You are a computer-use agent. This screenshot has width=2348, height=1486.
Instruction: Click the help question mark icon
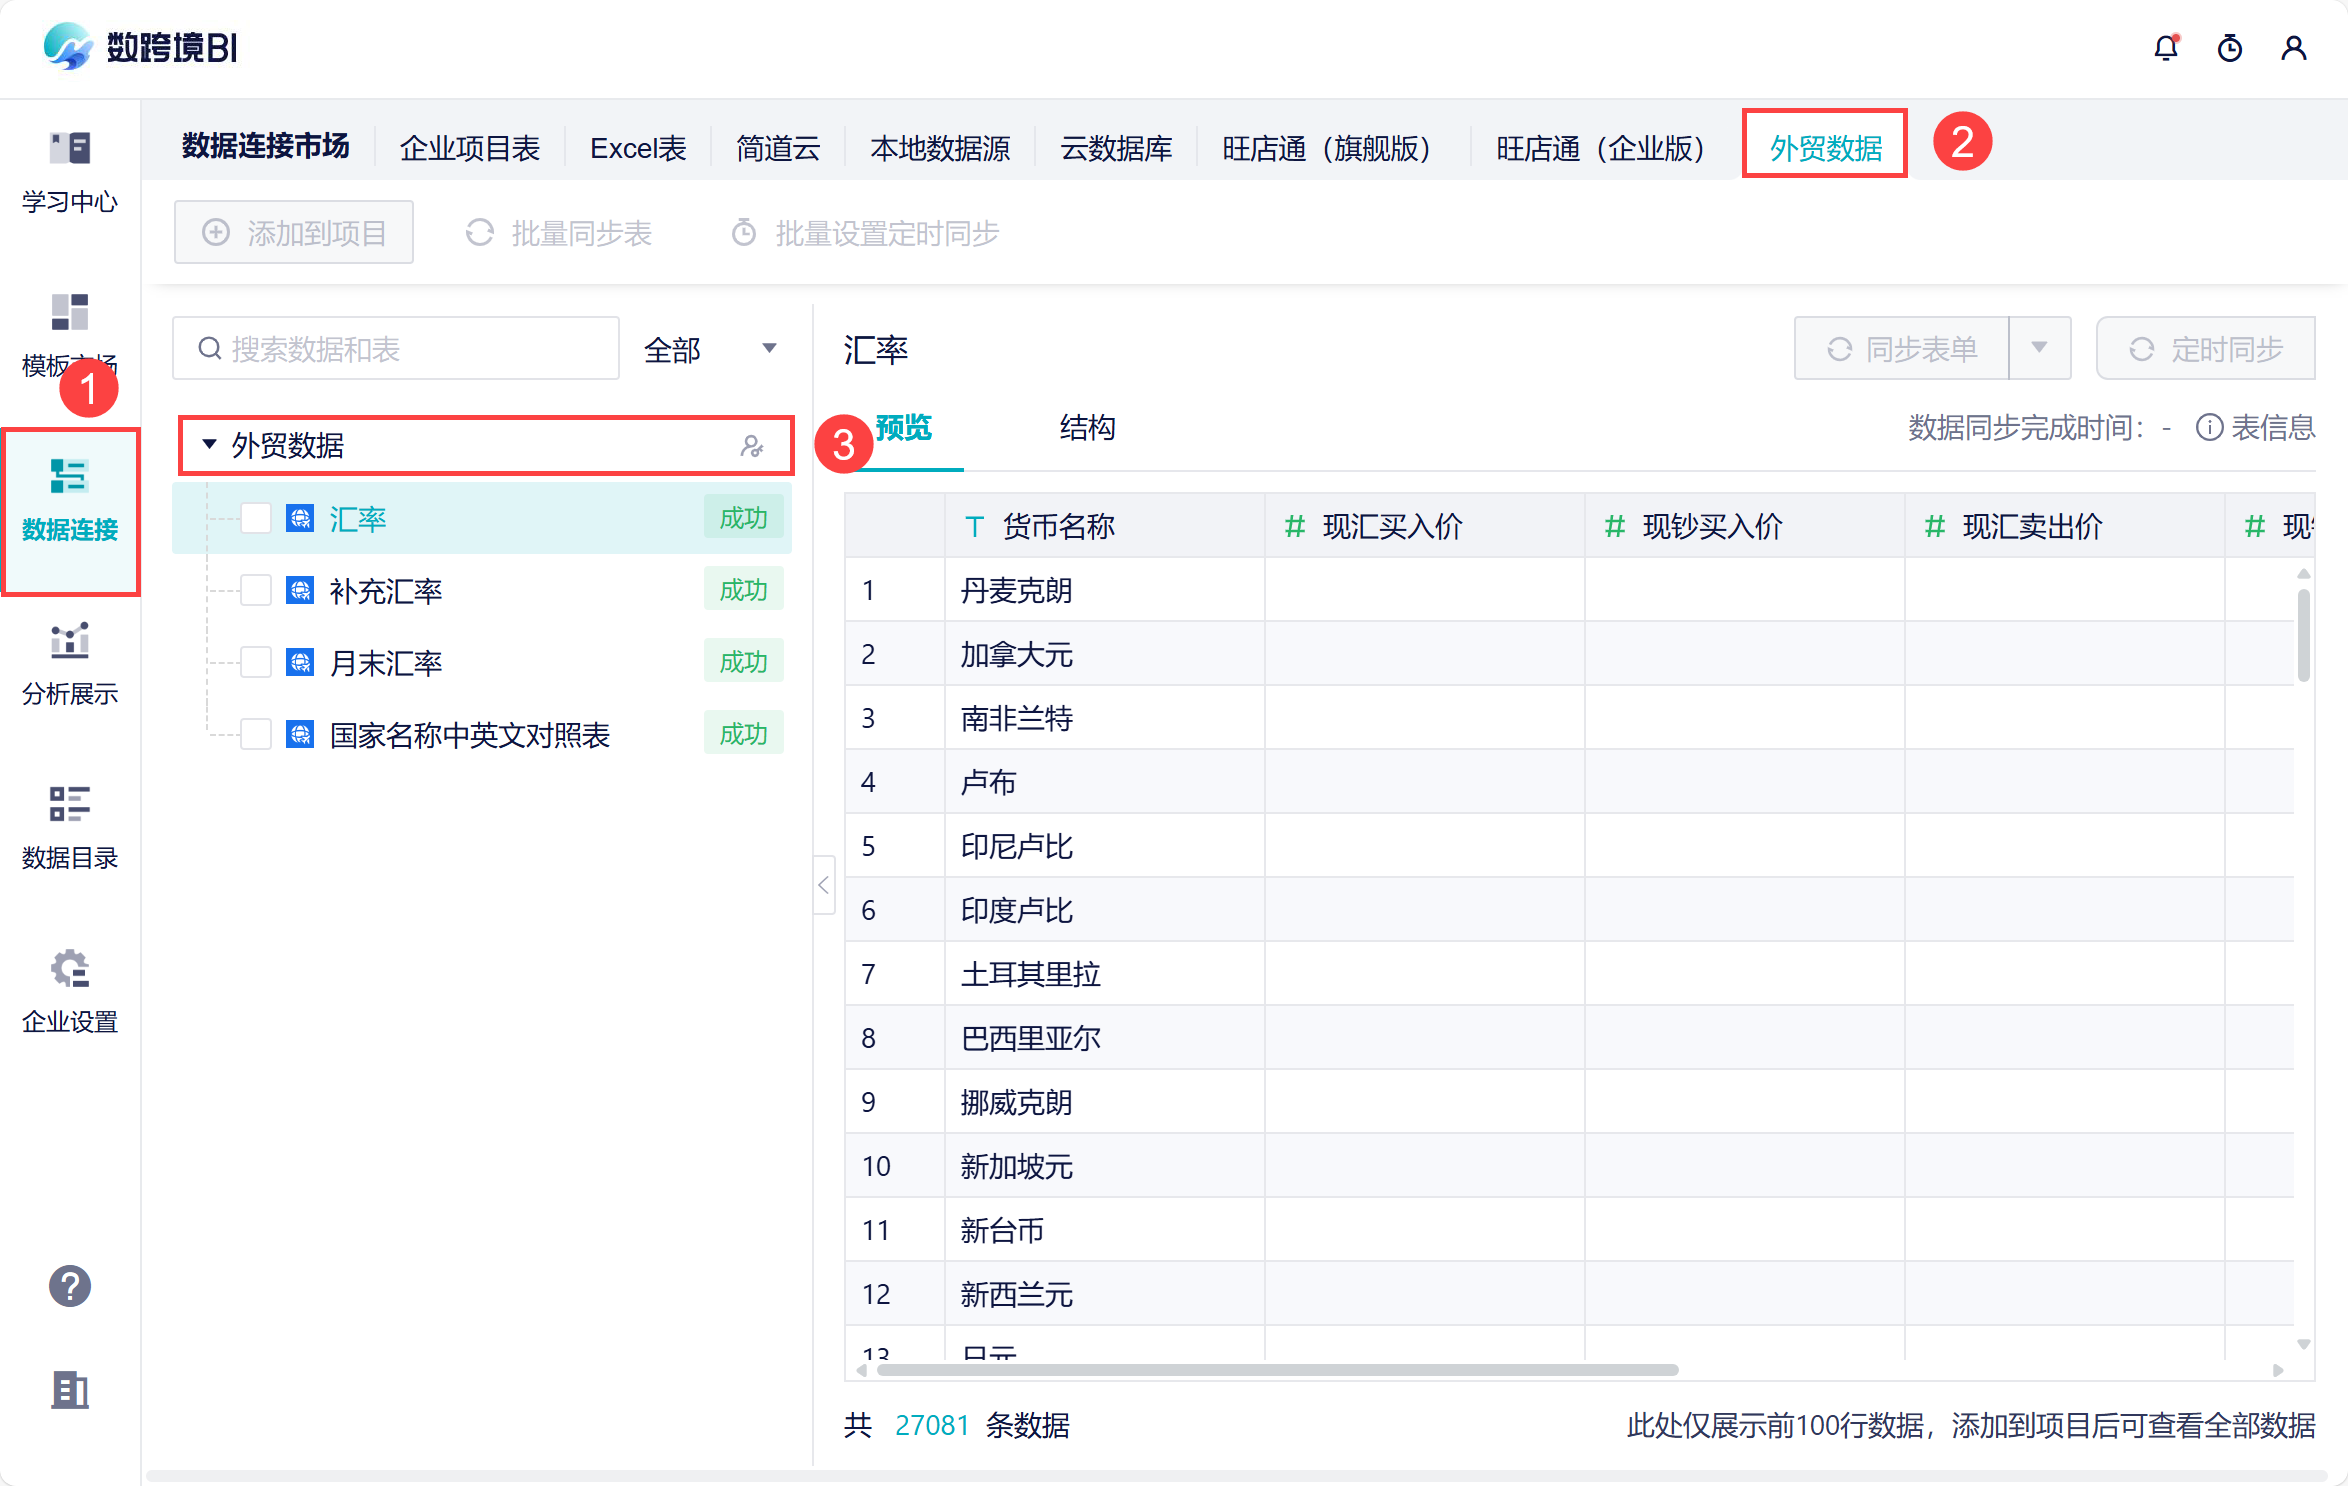pyautogui.click(x=70, y=1286)
